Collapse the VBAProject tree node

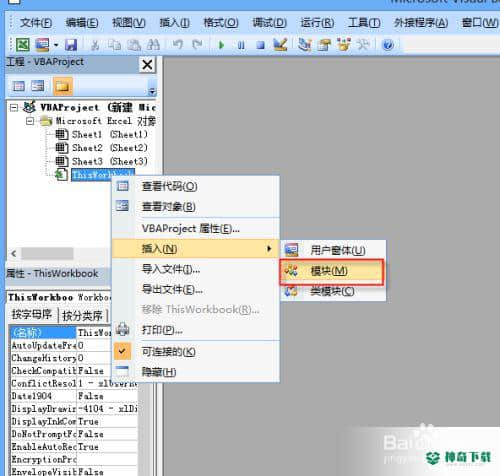click(14, 108)
